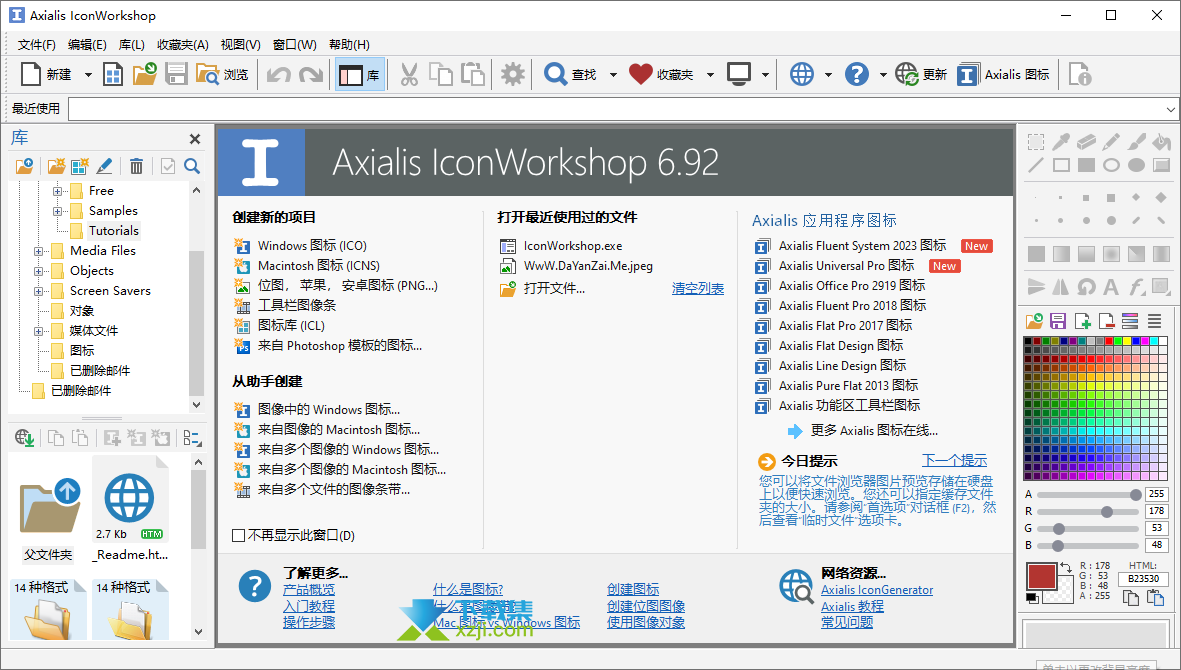Open the 收藏夹 dropdown arrow

(710, 75)
